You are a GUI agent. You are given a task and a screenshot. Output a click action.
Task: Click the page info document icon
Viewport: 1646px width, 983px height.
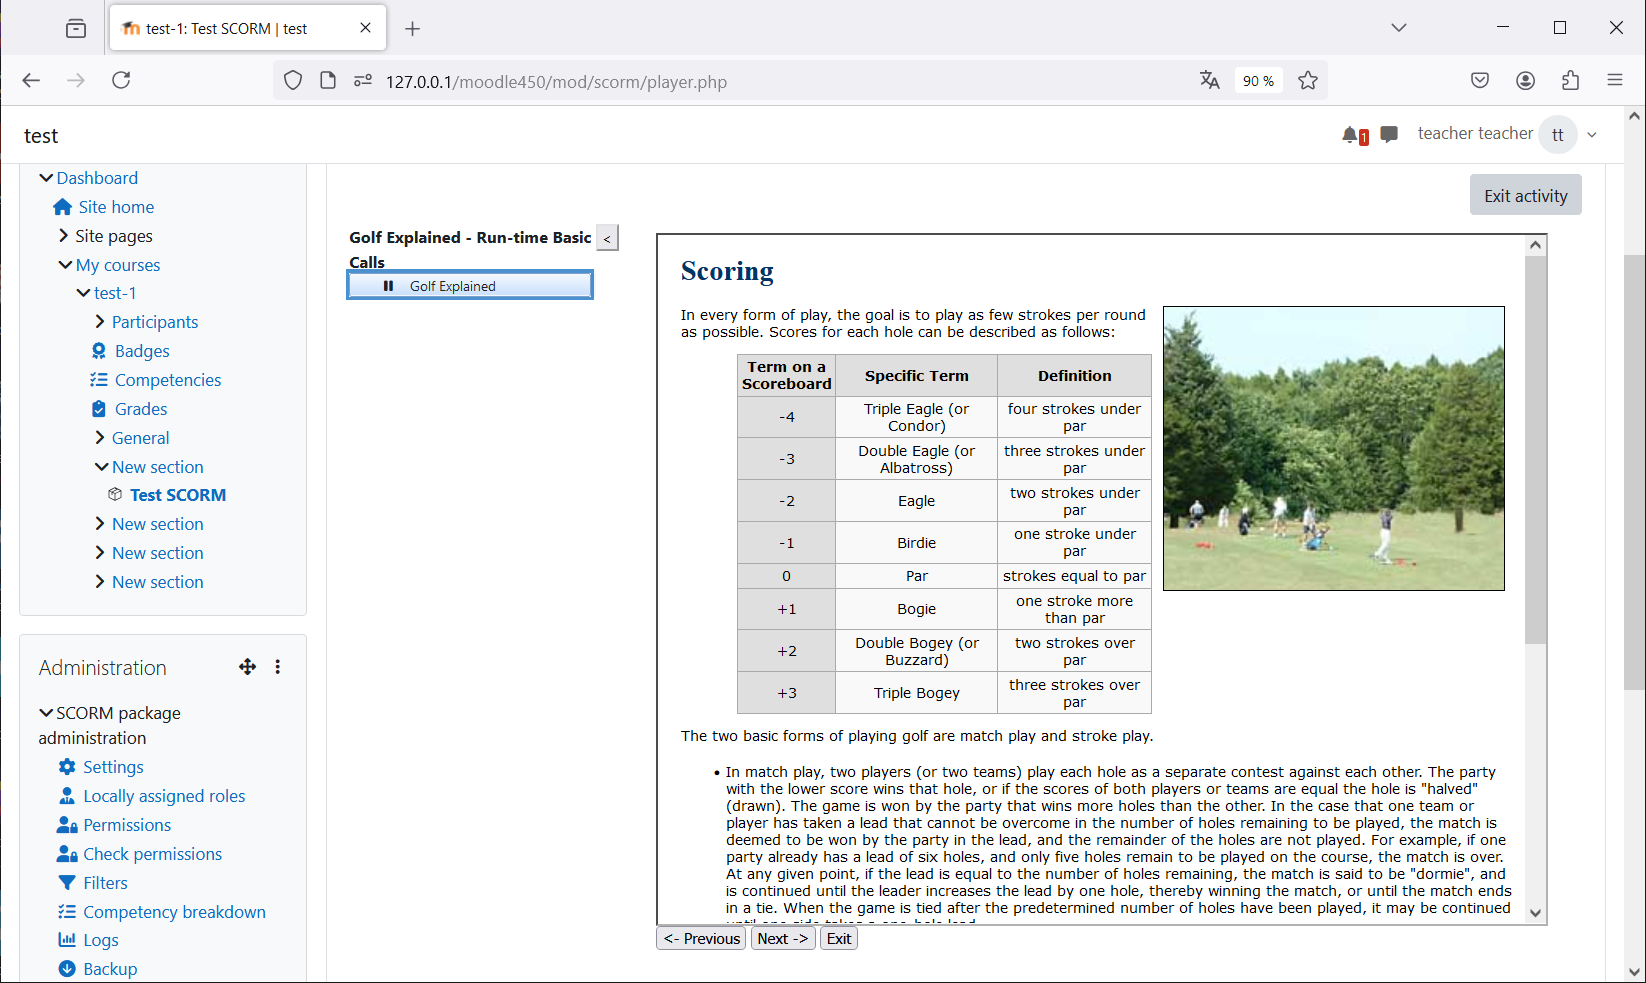click(x=328, y=81)
